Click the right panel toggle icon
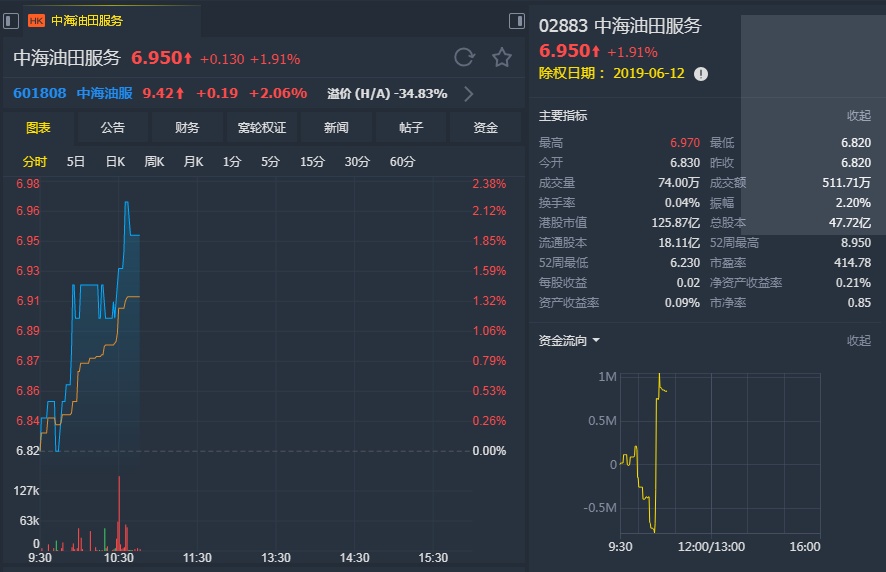This screenshot has height=572, width=886. coord(517,20)
